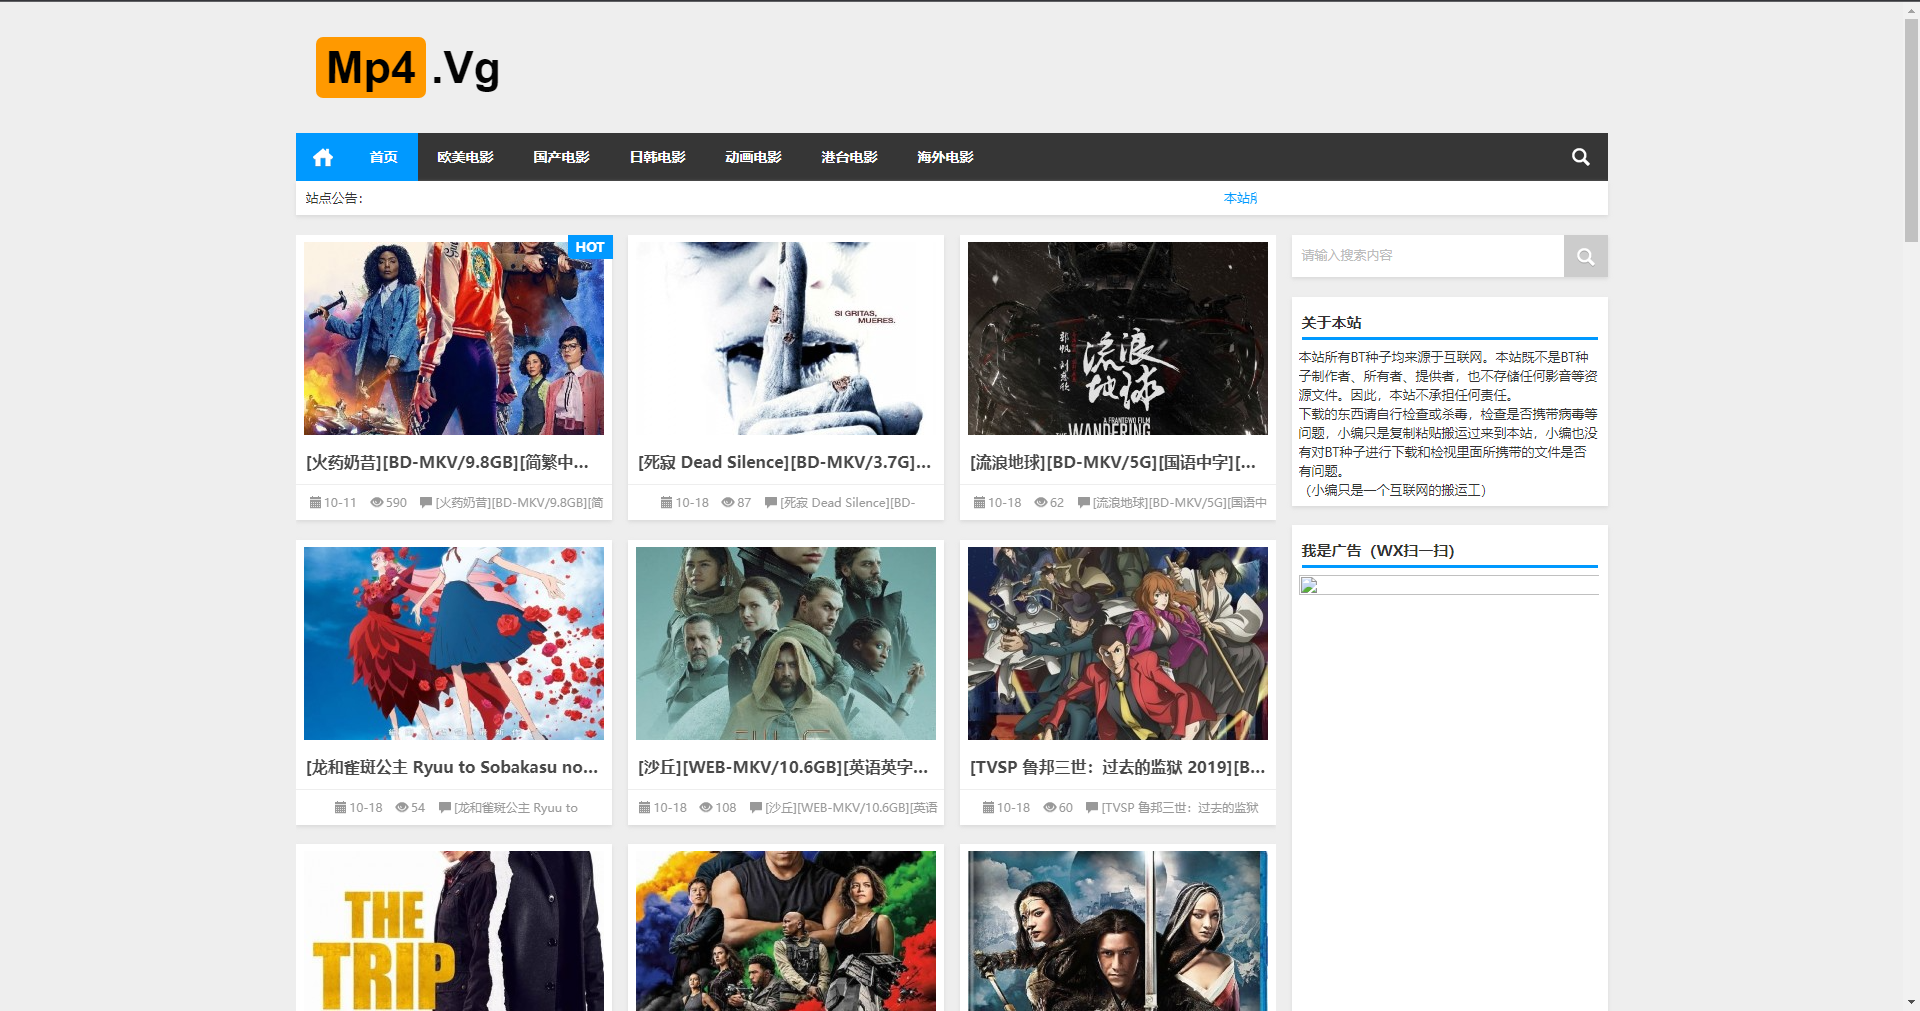The width and height of the screenshot is (1920, 1011).
Task: Click title link [沙丘][WEB-MKV/10.6GB]
Action: tap(783, 767)
